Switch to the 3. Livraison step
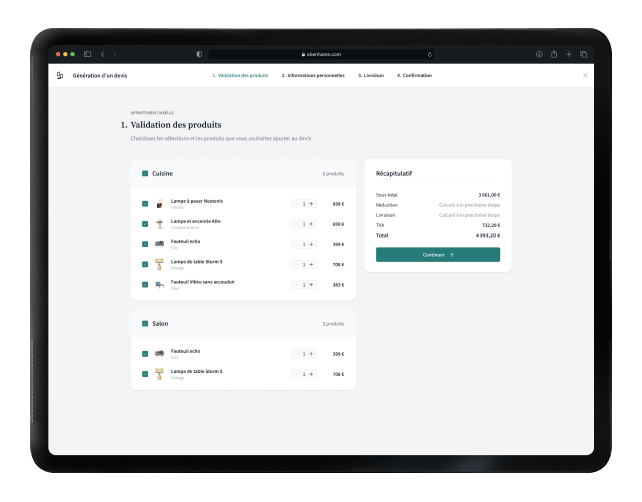The height and width of the screenshot is (502, 642). coord(370,75)
